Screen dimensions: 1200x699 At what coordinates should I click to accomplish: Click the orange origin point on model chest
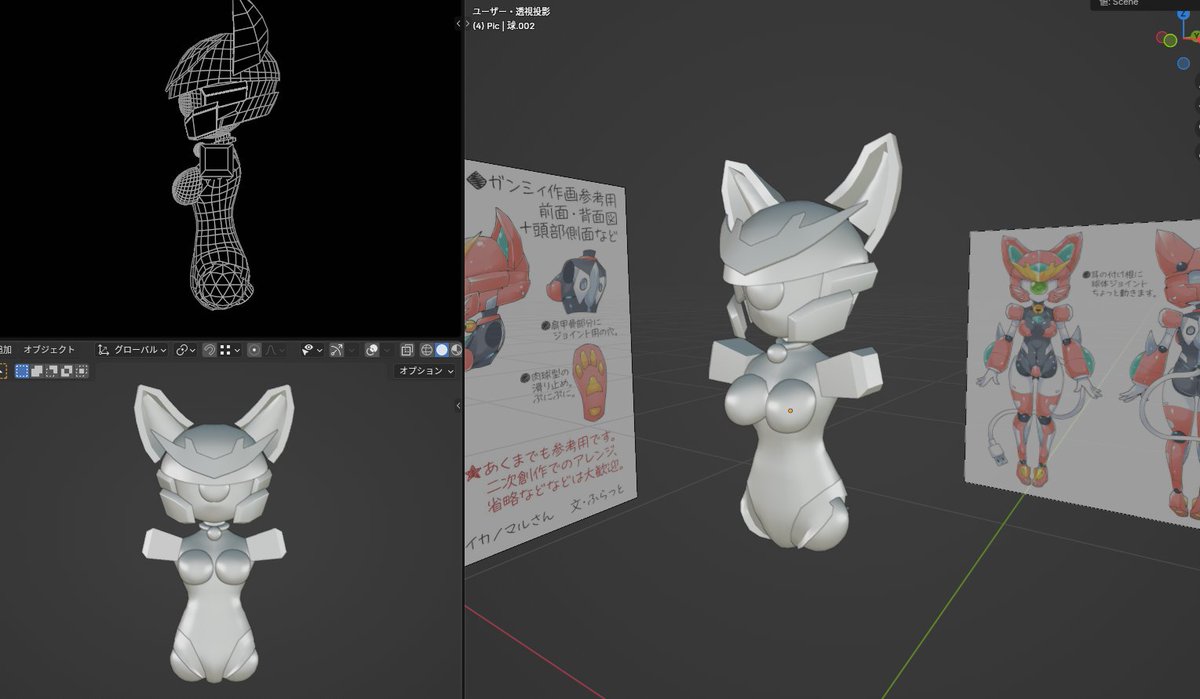[x=790, y=410]
